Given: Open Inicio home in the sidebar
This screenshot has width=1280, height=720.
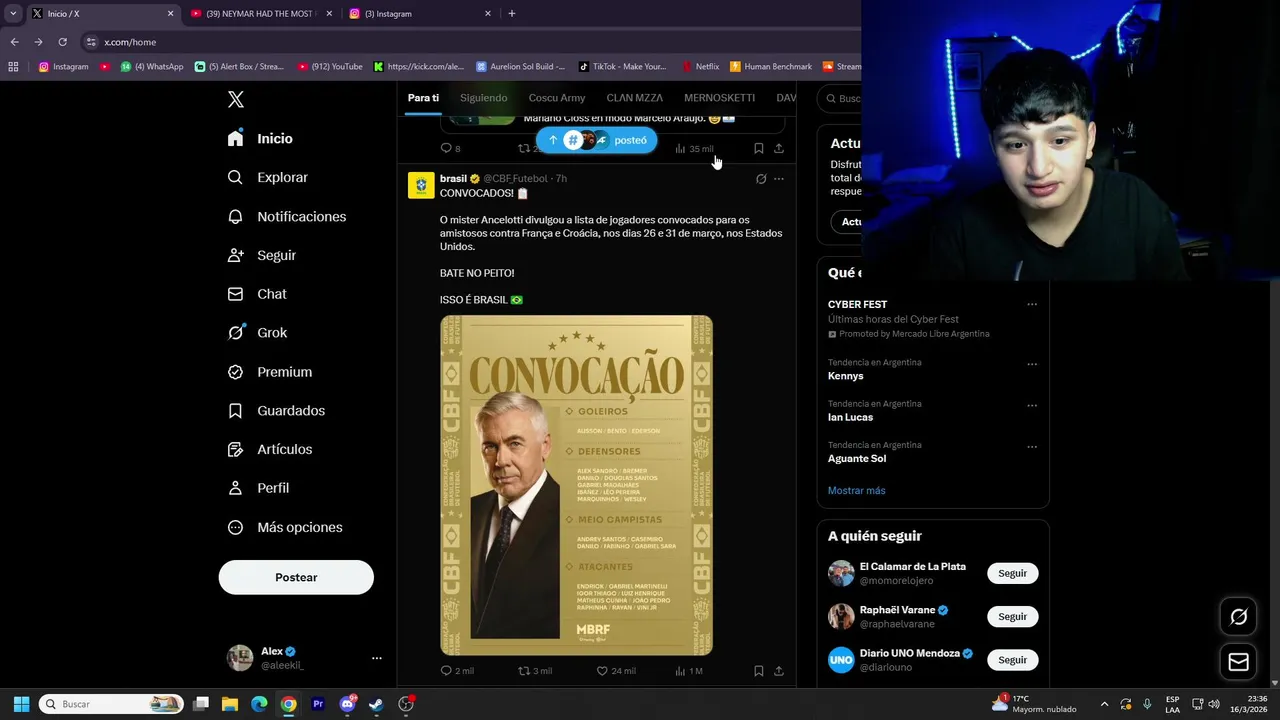Looking at the screenshot, I should [261, 139].
